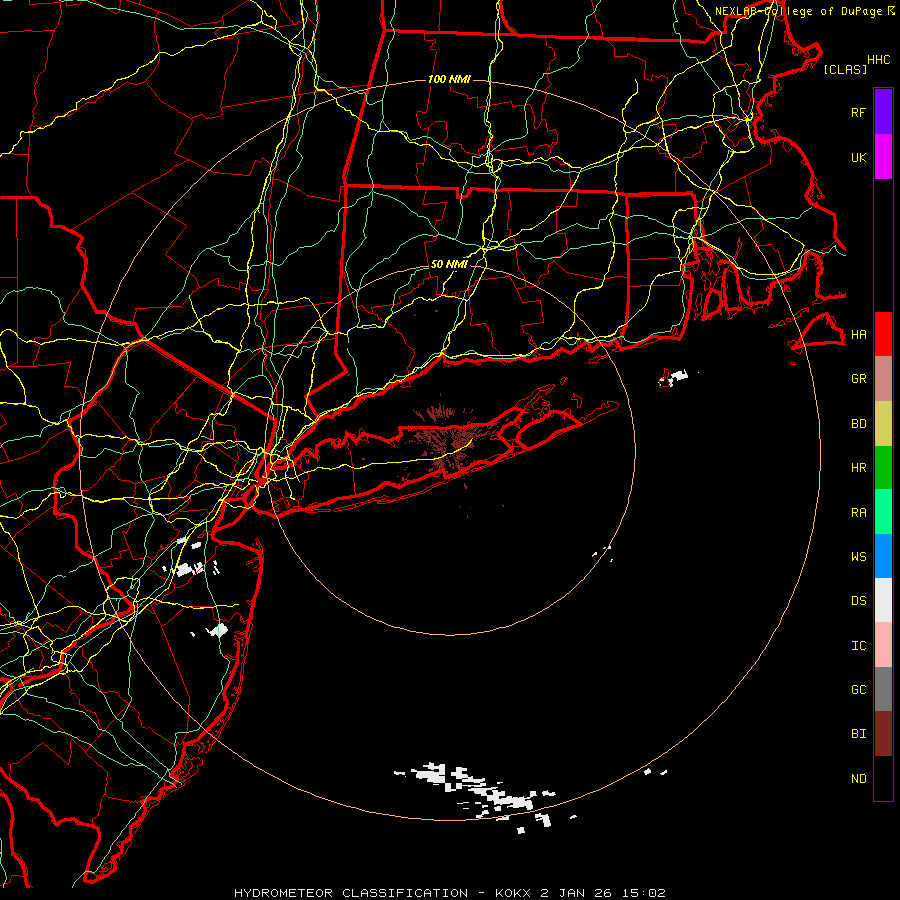Screen dimensions: 900x900
Task: Click the IC legend label
Action: (858, 646)
